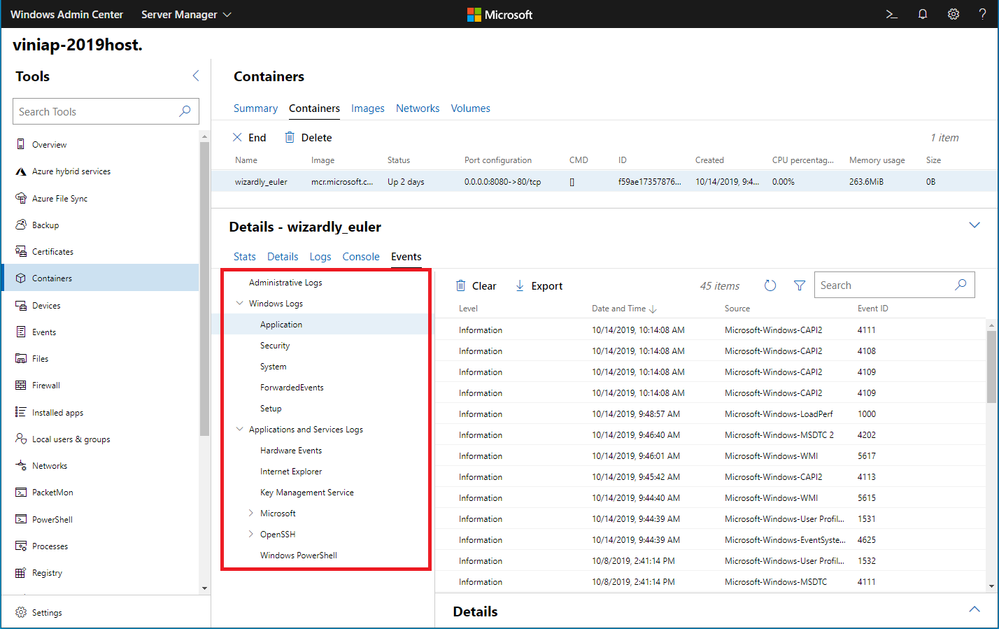
Task: Select the Security log
Action: point(275,345)
